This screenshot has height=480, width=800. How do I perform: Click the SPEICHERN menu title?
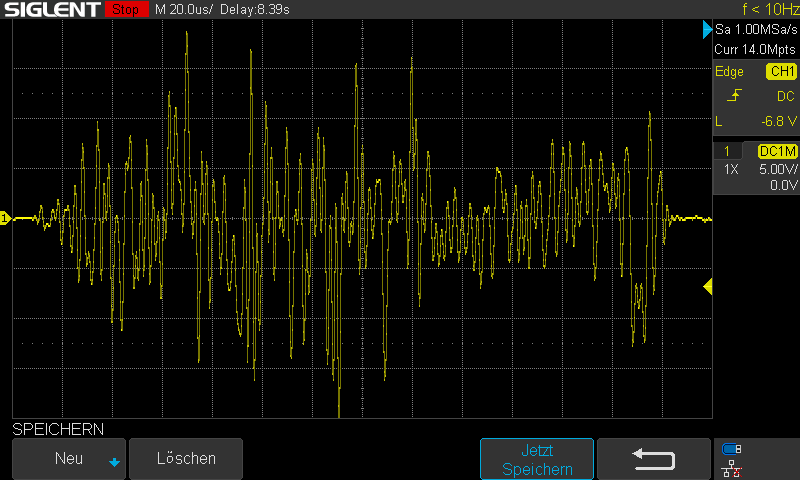tap(58, 430)
